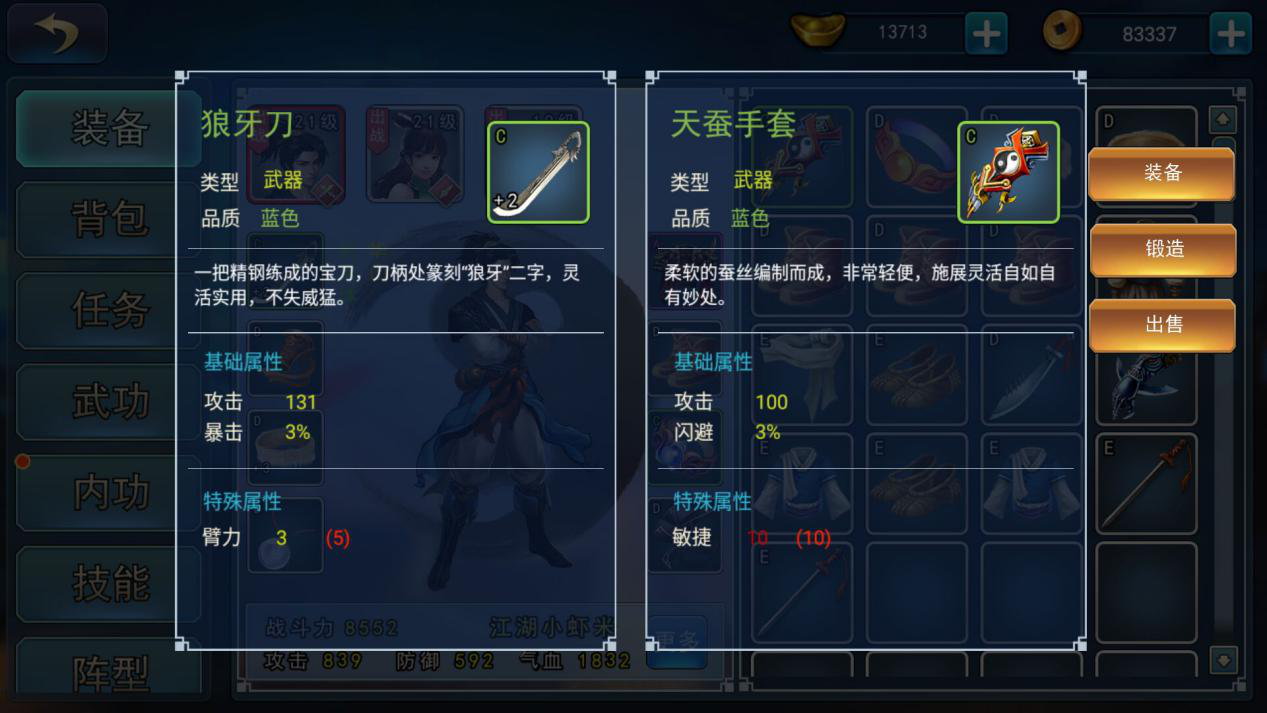This screenshot has height=713, width=1267.
Task: Tap the gold ingot currency icon
Action: coord(818,31)
